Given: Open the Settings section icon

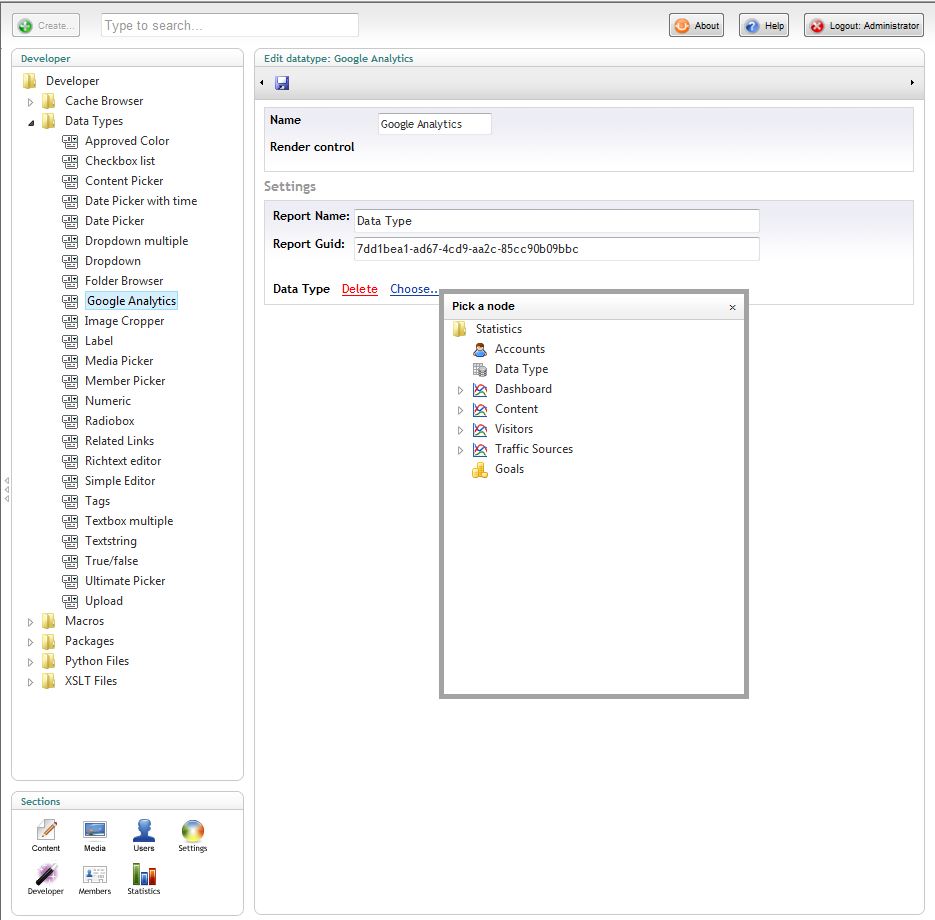Looking at the screenshot, I should pos(193,831).
